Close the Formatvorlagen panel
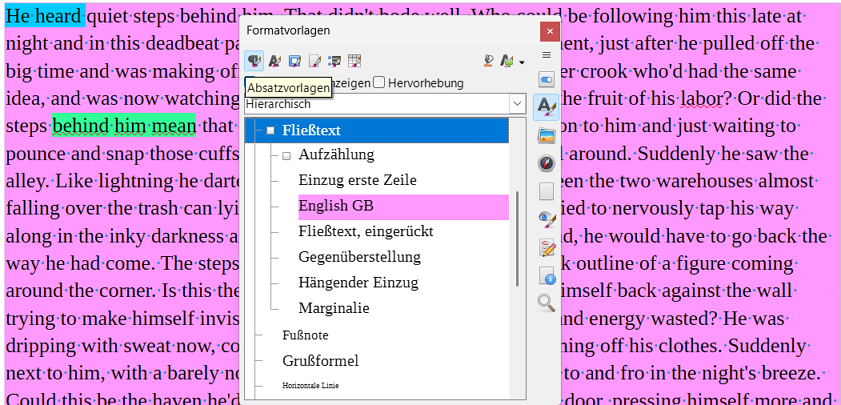Image resolution: width=841 pixels, height=405 pixels. point(550,32)
